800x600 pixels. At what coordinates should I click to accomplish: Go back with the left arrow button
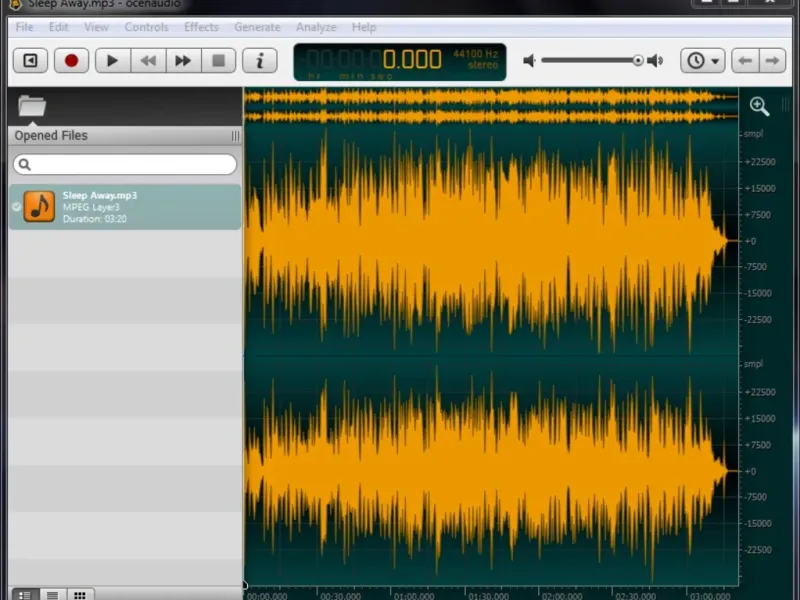745,61
